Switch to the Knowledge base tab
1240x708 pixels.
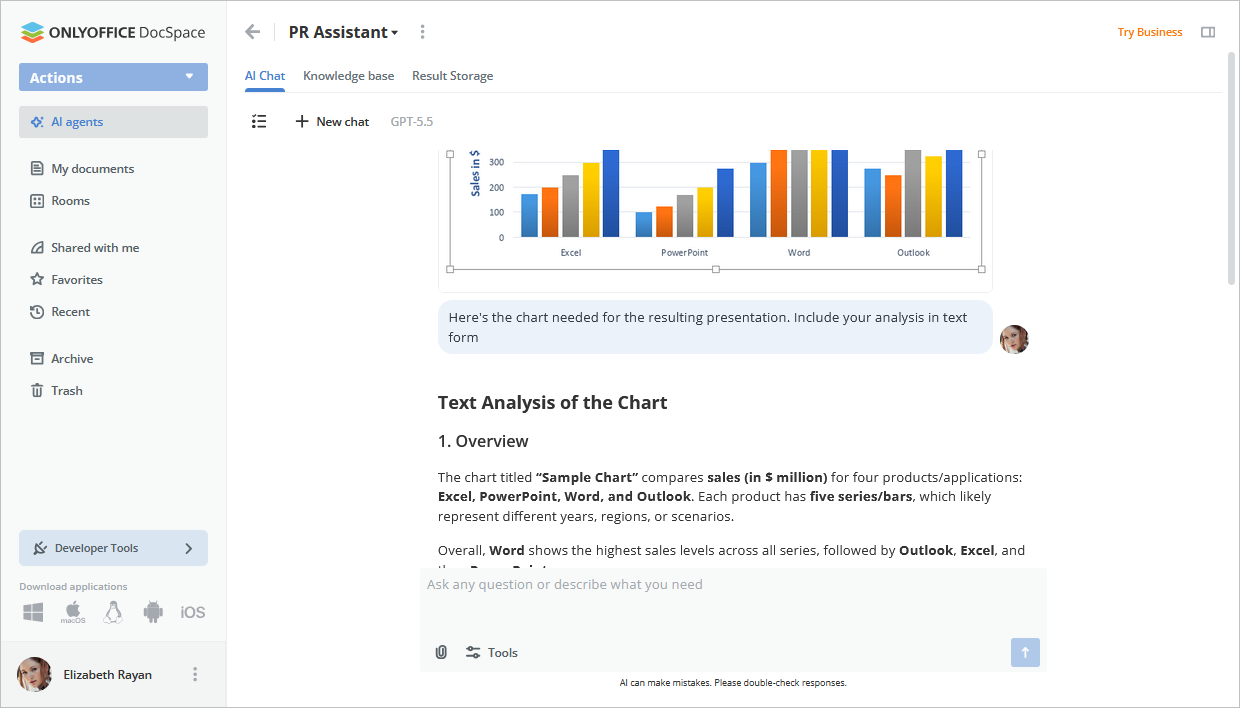click(348, 76)
